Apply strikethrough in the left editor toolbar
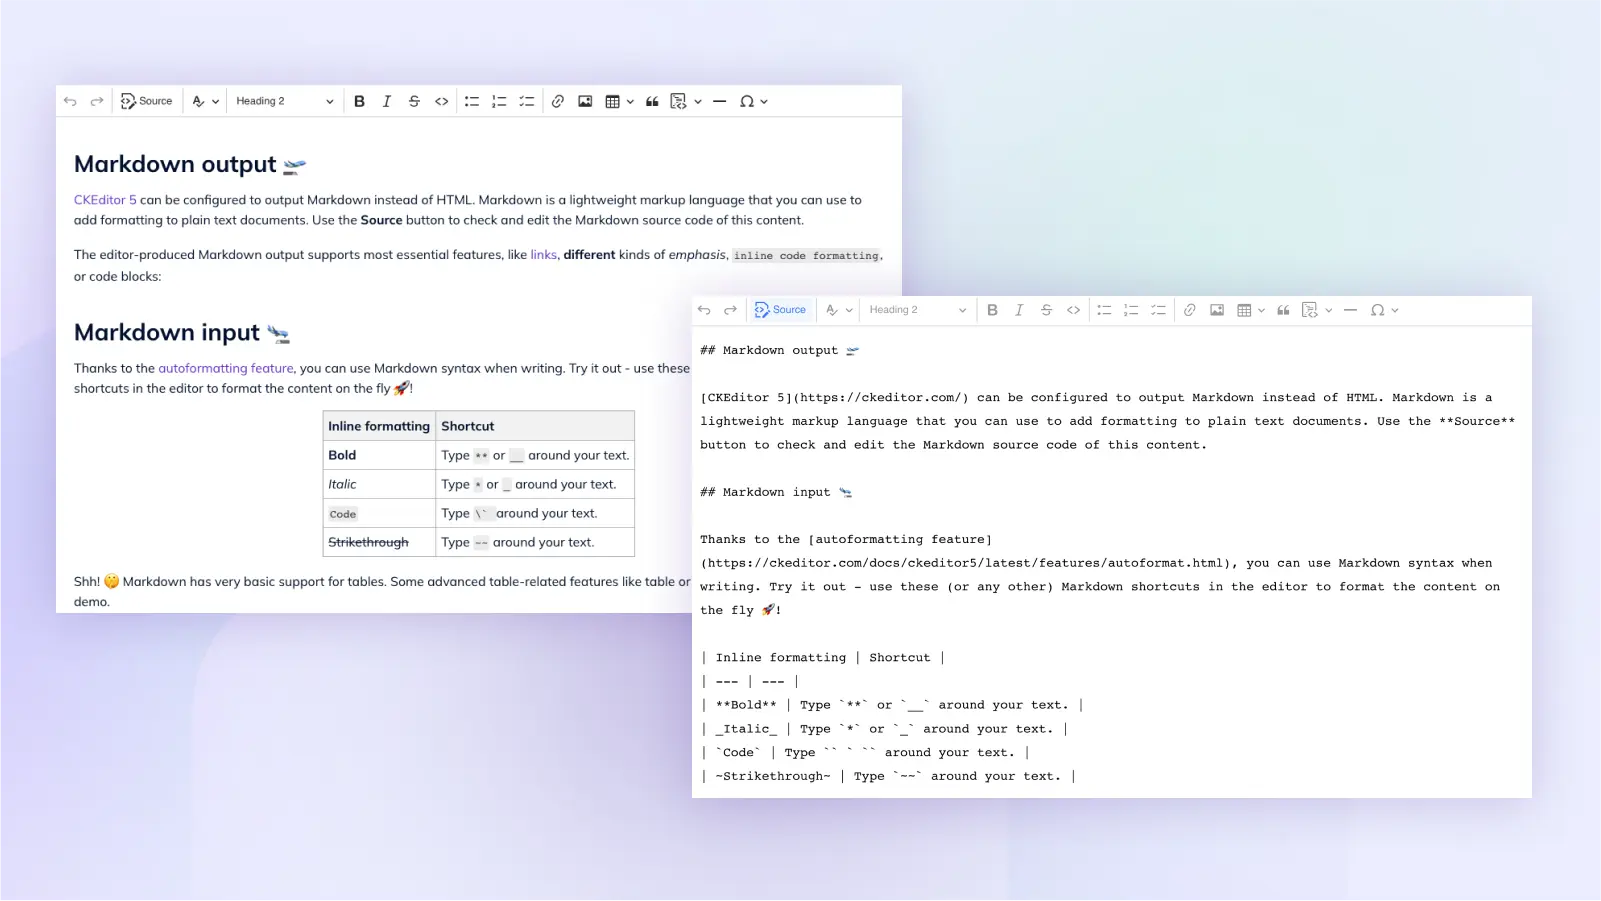Screen dimensions: 1601x901 coord(414,101)
